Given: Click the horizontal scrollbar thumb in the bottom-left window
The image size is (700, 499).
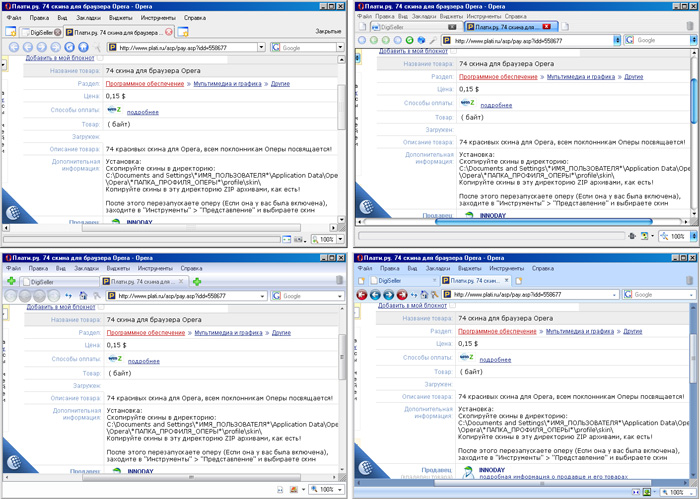Looking at the screenshot, I should 192,477.
